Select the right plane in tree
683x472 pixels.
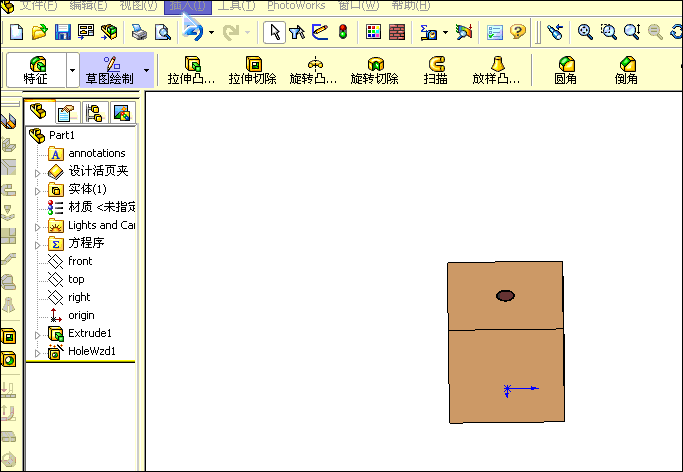point(79,297)
